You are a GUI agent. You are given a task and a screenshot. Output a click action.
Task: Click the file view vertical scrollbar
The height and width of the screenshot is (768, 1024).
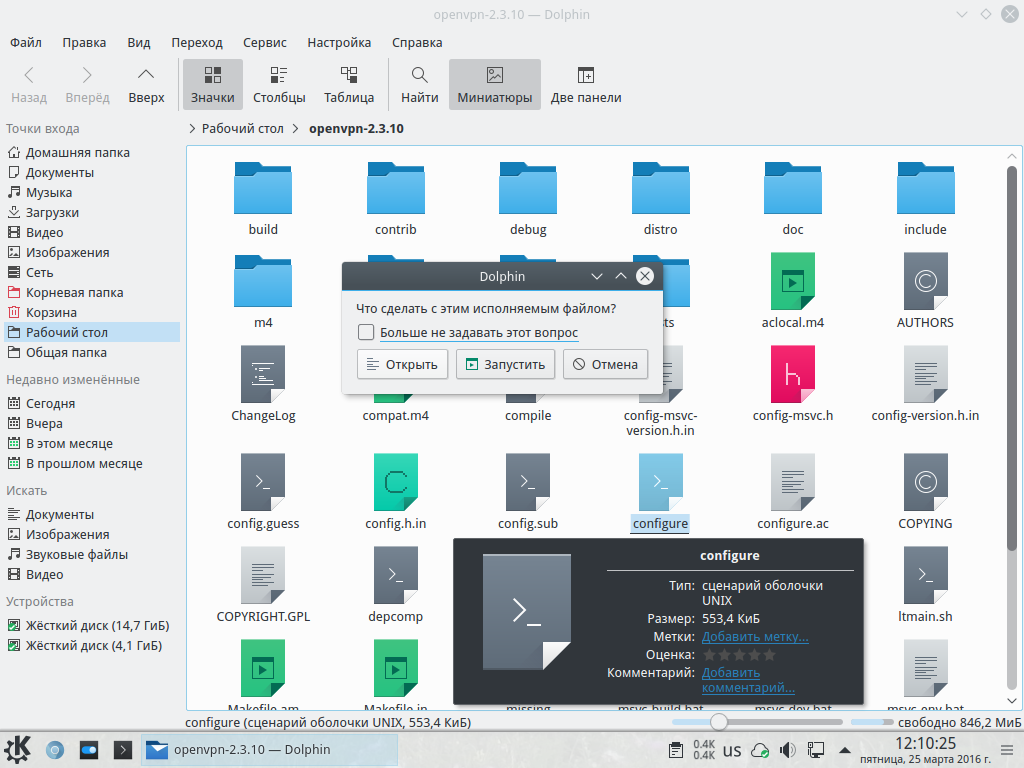pyautogui.click(x=1012, y=357)
